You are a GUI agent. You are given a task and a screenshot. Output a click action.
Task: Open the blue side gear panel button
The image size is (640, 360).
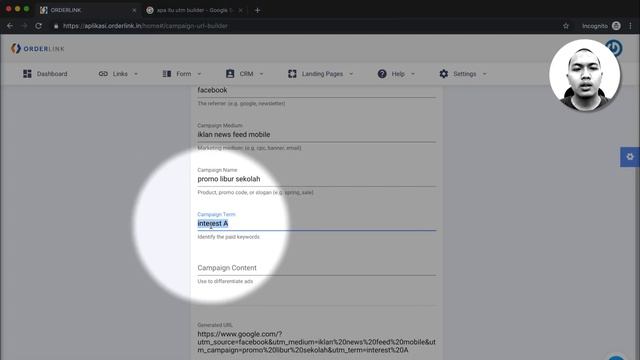pyautogui.click(x=630, y=157)
